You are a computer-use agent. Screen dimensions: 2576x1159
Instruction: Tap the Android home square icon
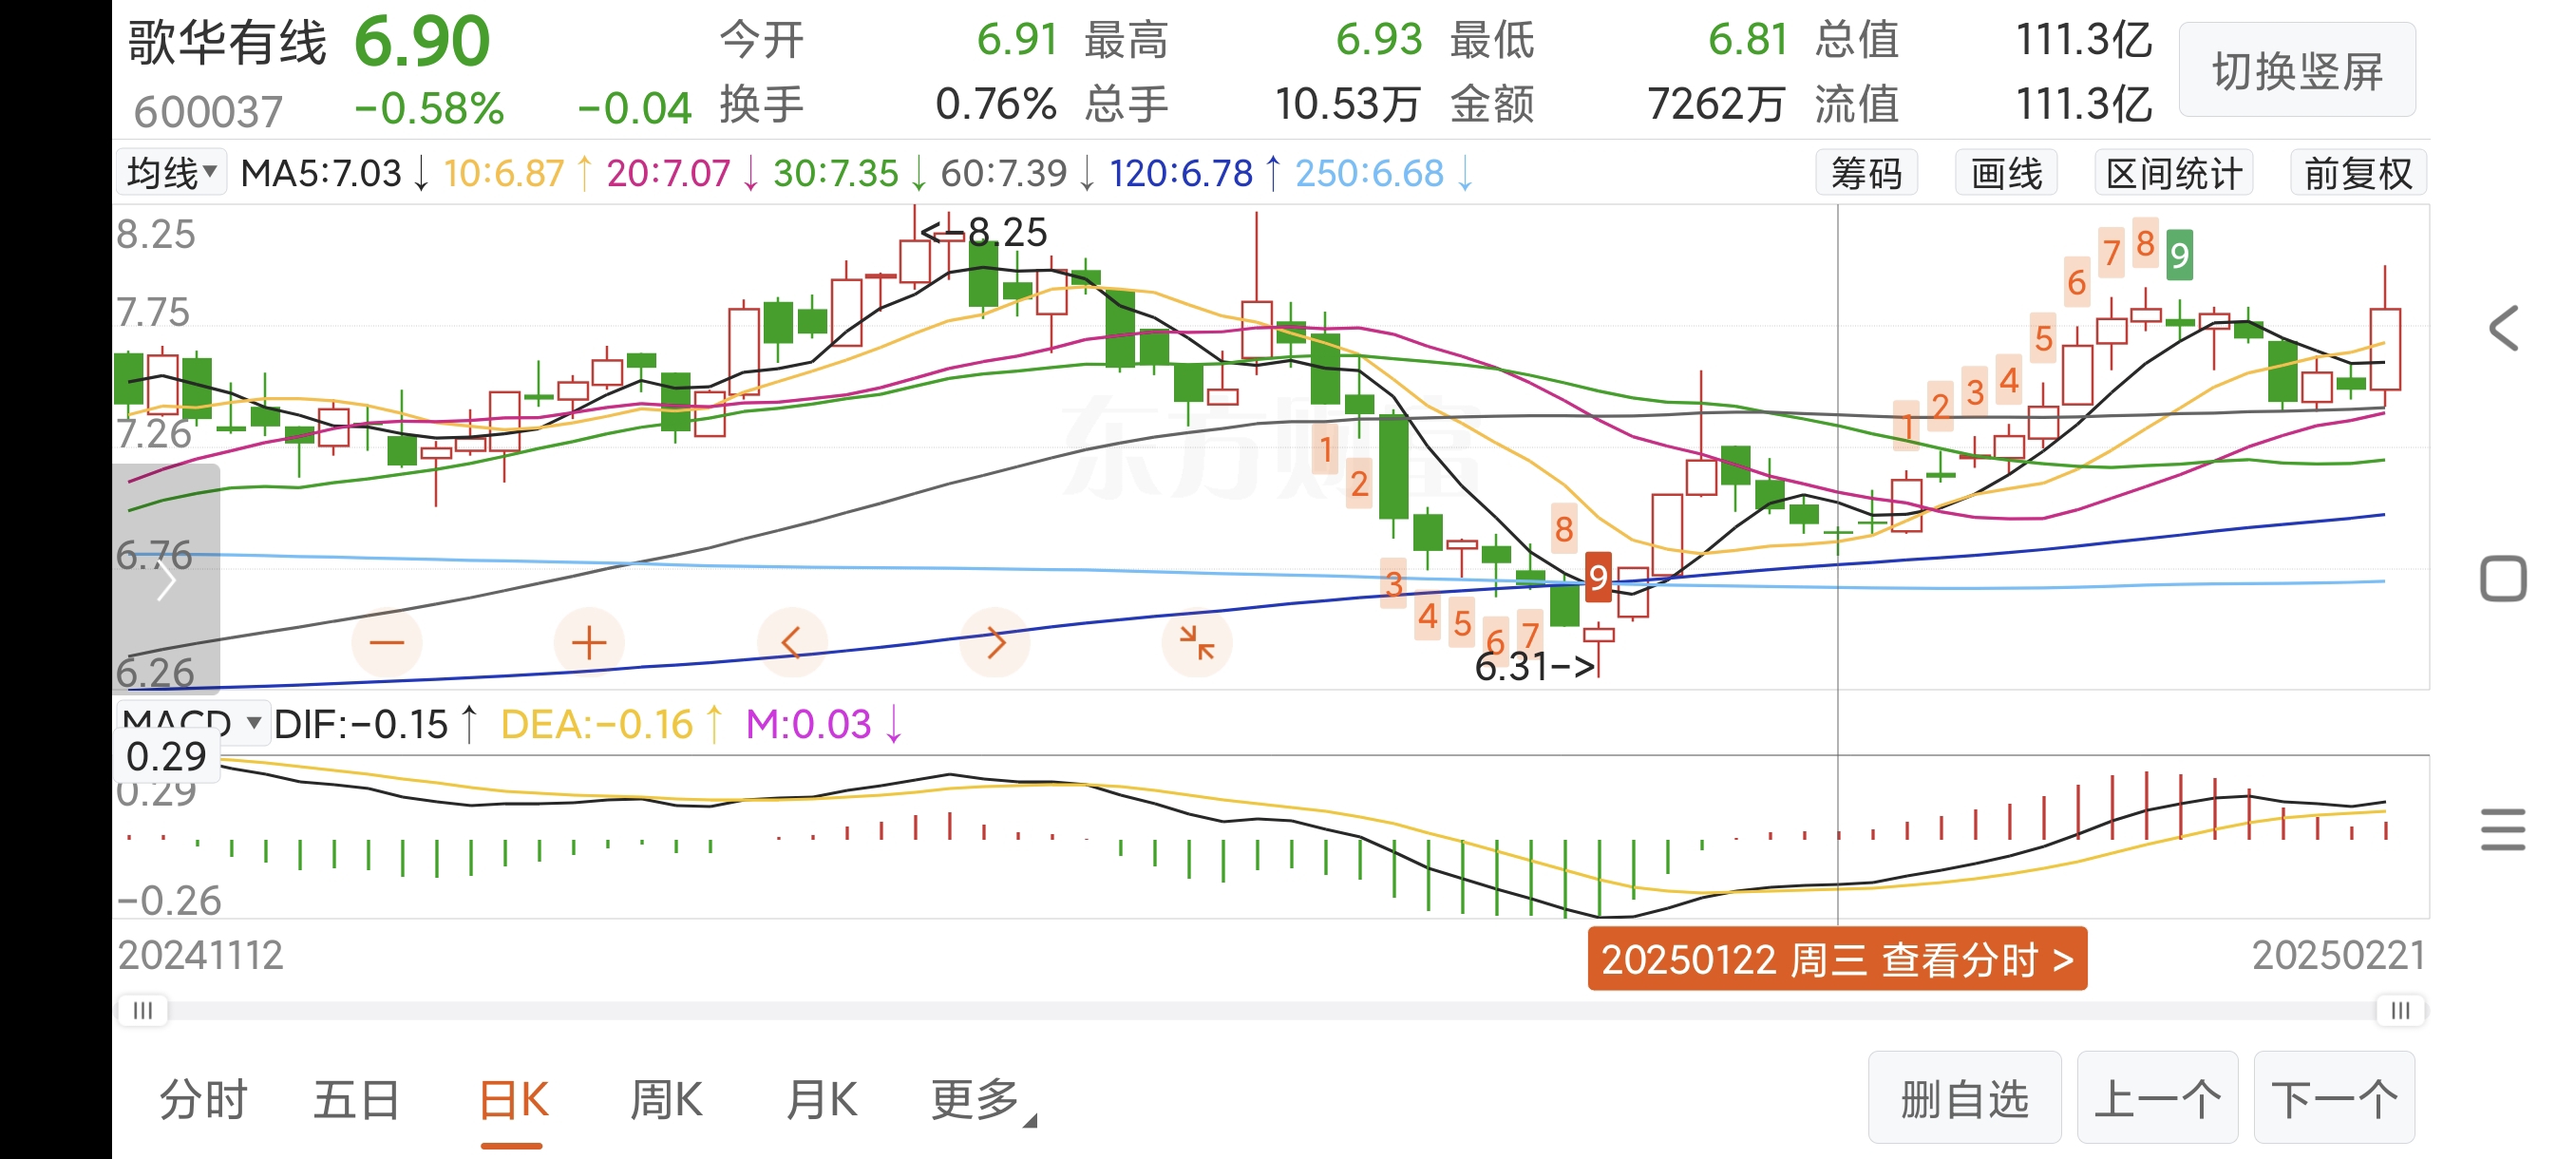pos(2503,579)
